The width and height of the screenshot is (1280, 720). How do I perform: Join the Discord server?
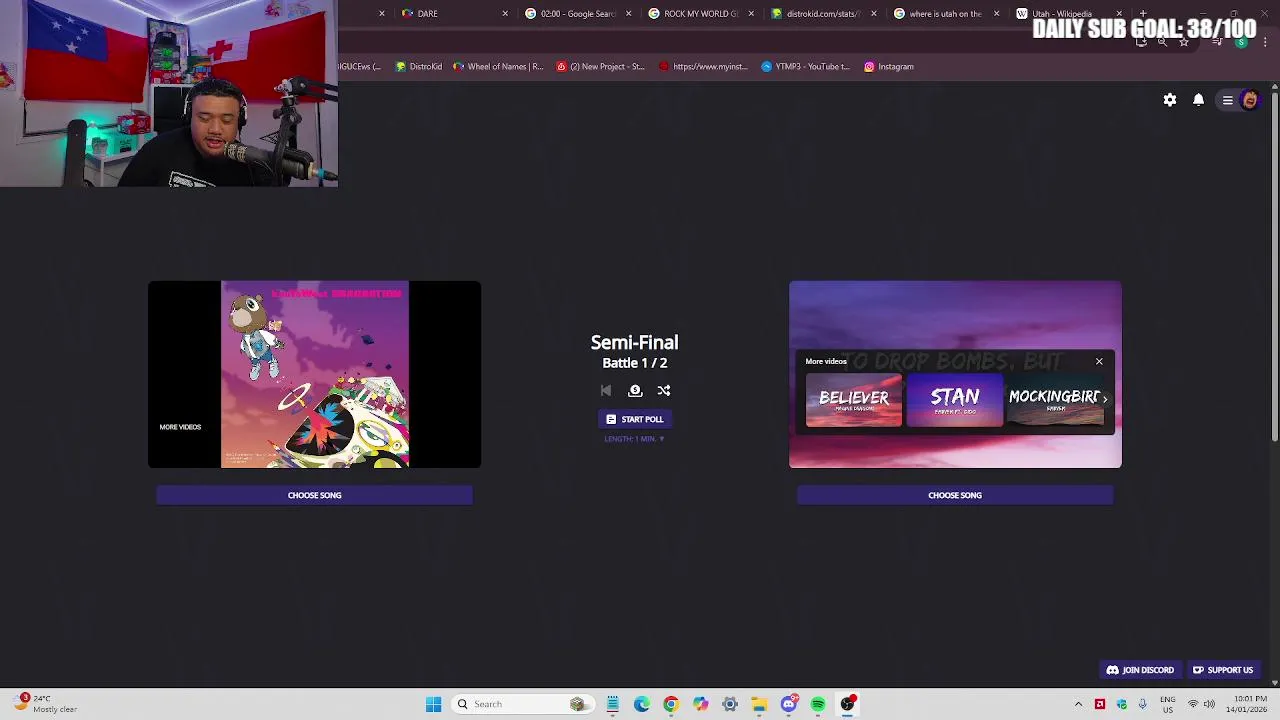pos(1140,670)
